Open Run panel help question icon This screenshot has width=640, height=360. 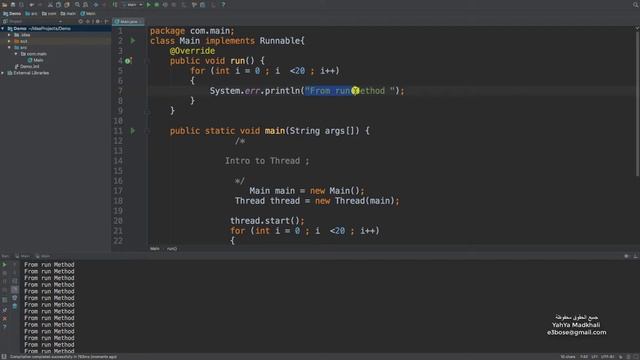tap(4, 327)
